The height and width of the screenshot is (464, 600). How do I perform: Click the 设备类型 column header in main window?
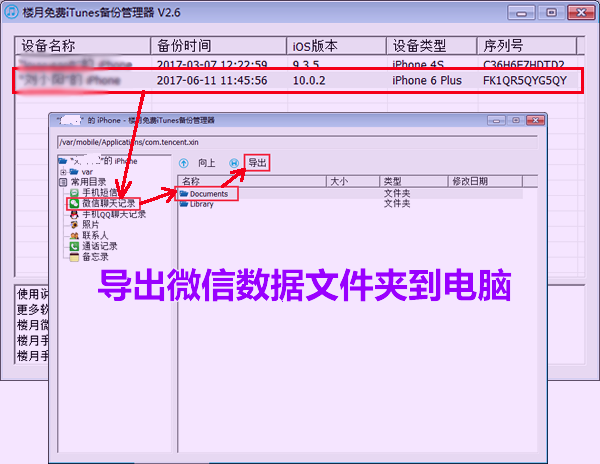click(432, 46)
